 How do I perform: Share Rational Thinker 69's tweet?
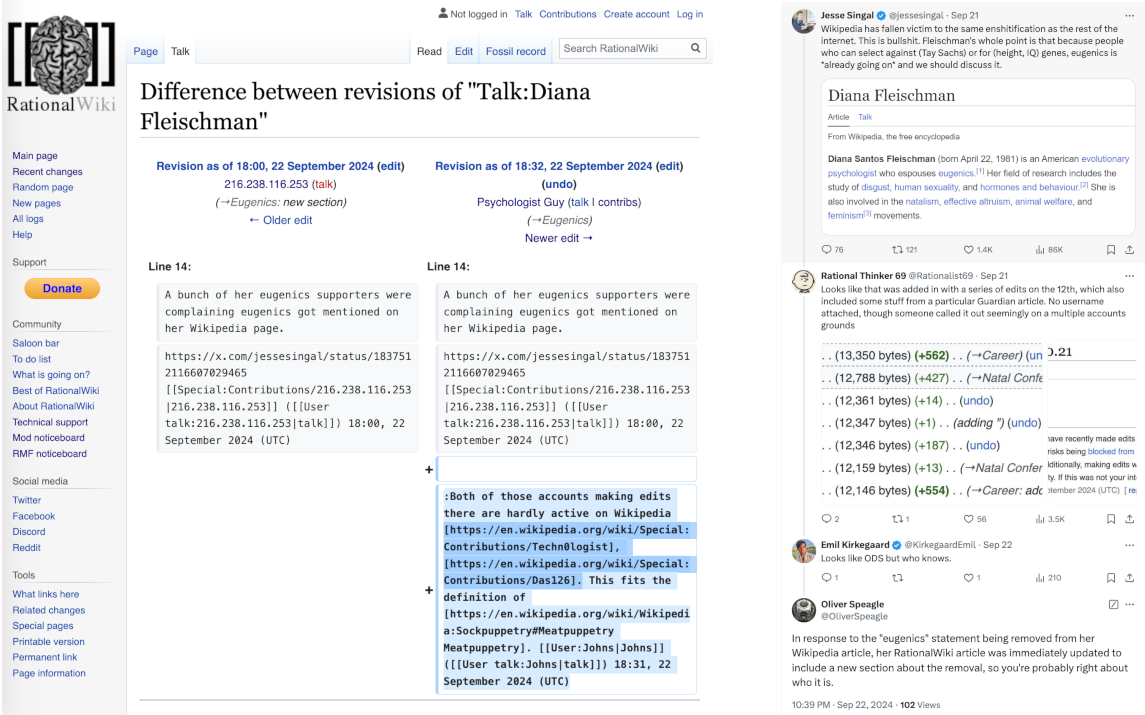pos(1130,519)
